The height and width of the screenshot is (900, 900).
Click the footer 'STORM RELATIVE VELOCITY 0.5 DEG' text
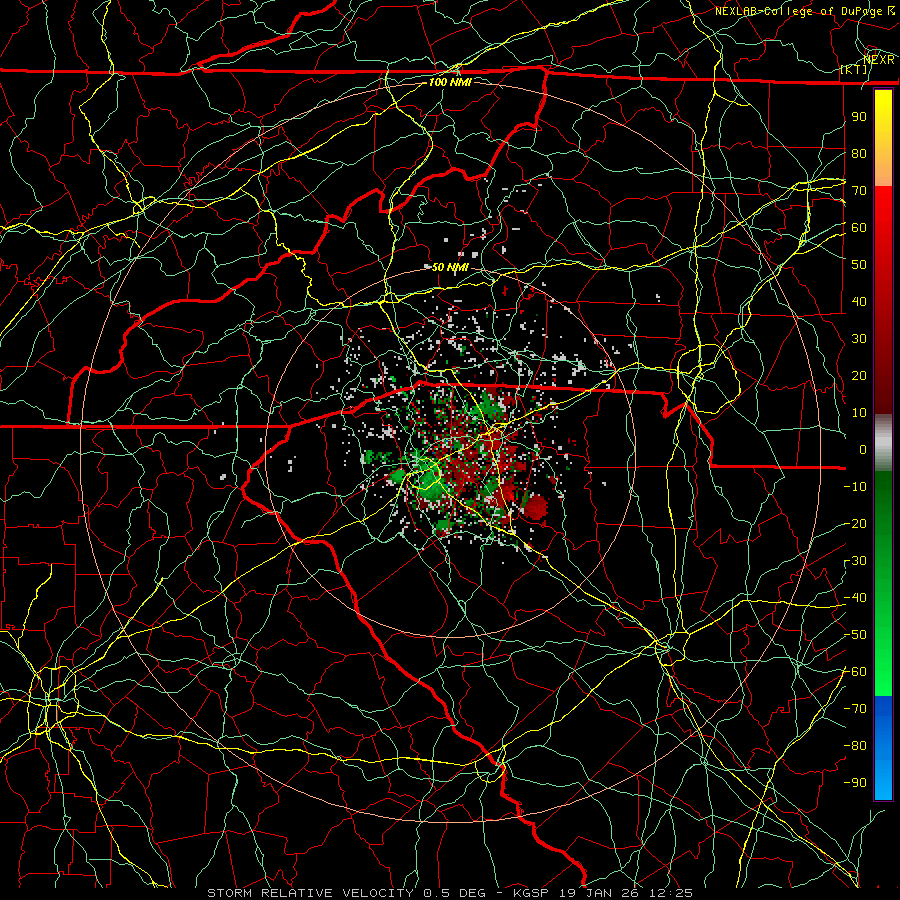pos(346,893)
